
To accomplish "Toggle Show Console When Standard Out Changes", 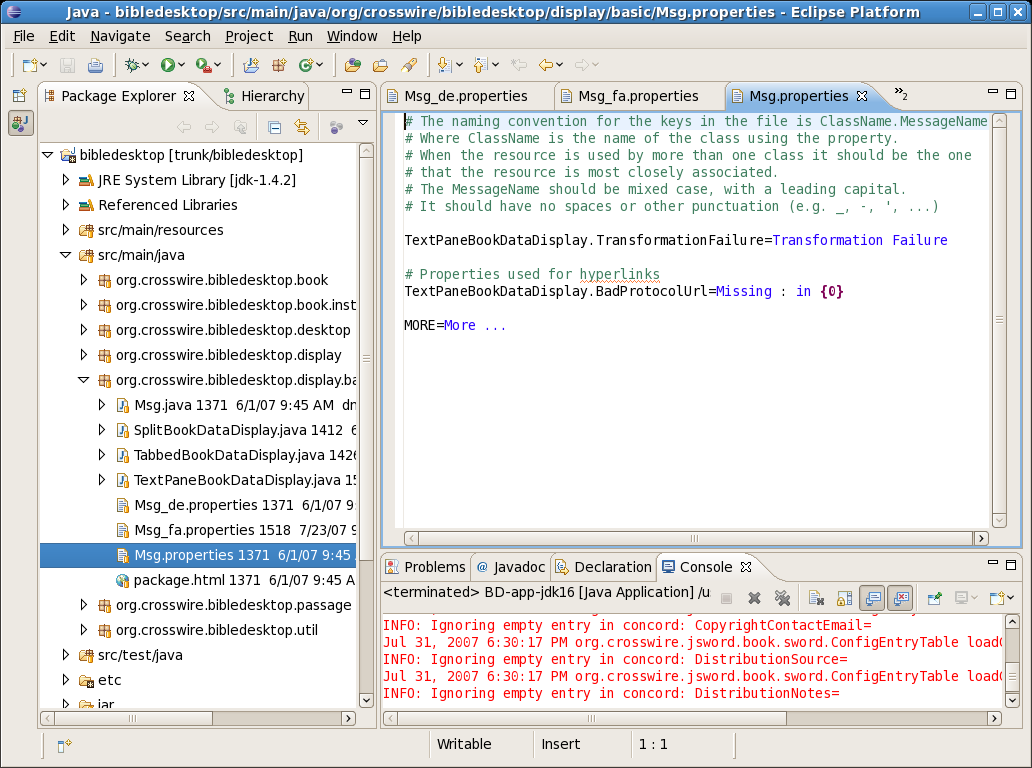I will (871, 598).
